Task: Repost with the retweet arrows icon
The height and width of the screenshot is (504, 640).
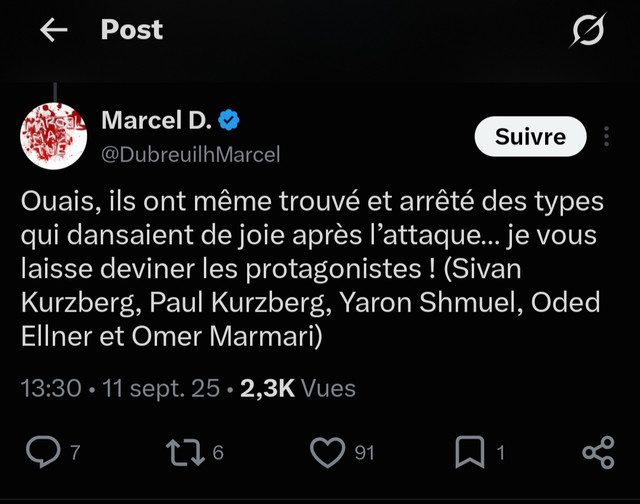Action: pos(185,452)
